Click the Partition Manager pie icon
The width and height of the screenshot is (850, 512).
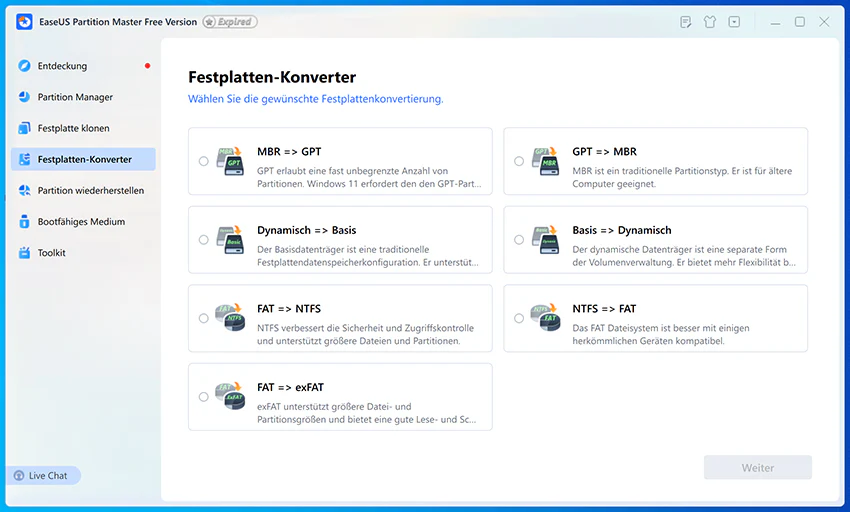coord(24,97)
